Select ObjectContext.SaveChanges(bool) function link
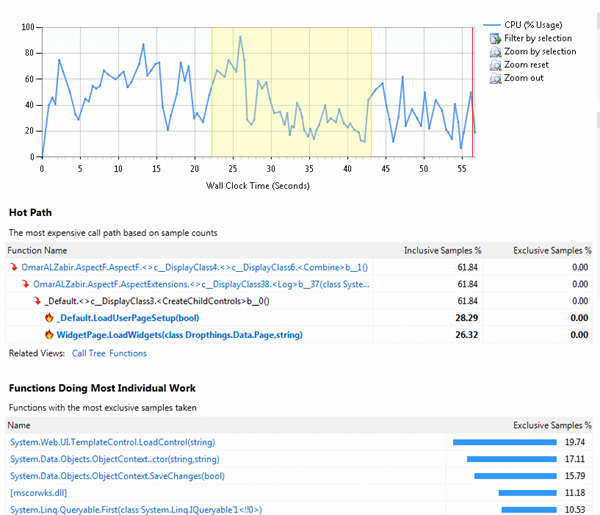Image resolution: width=600 pixels, height=515 pixels. (117, 475)
